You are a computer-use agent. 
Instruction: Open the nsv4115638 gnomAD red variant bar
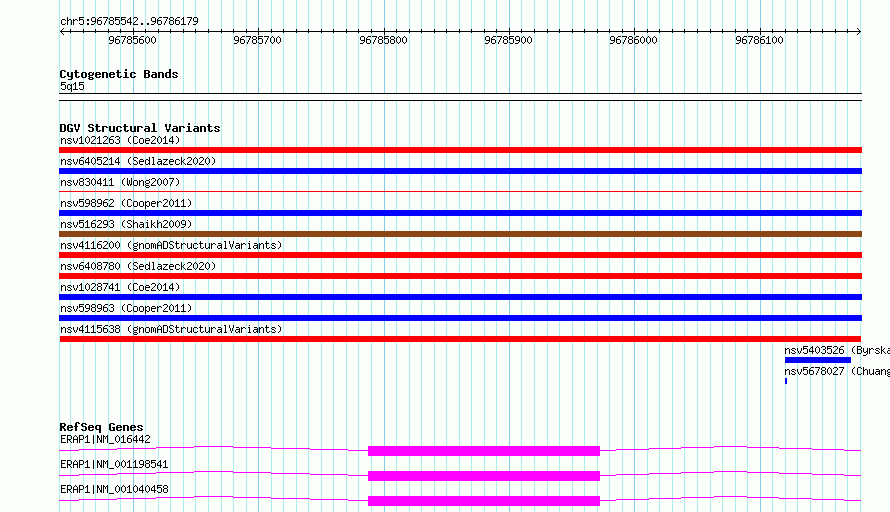pos(460,339)
